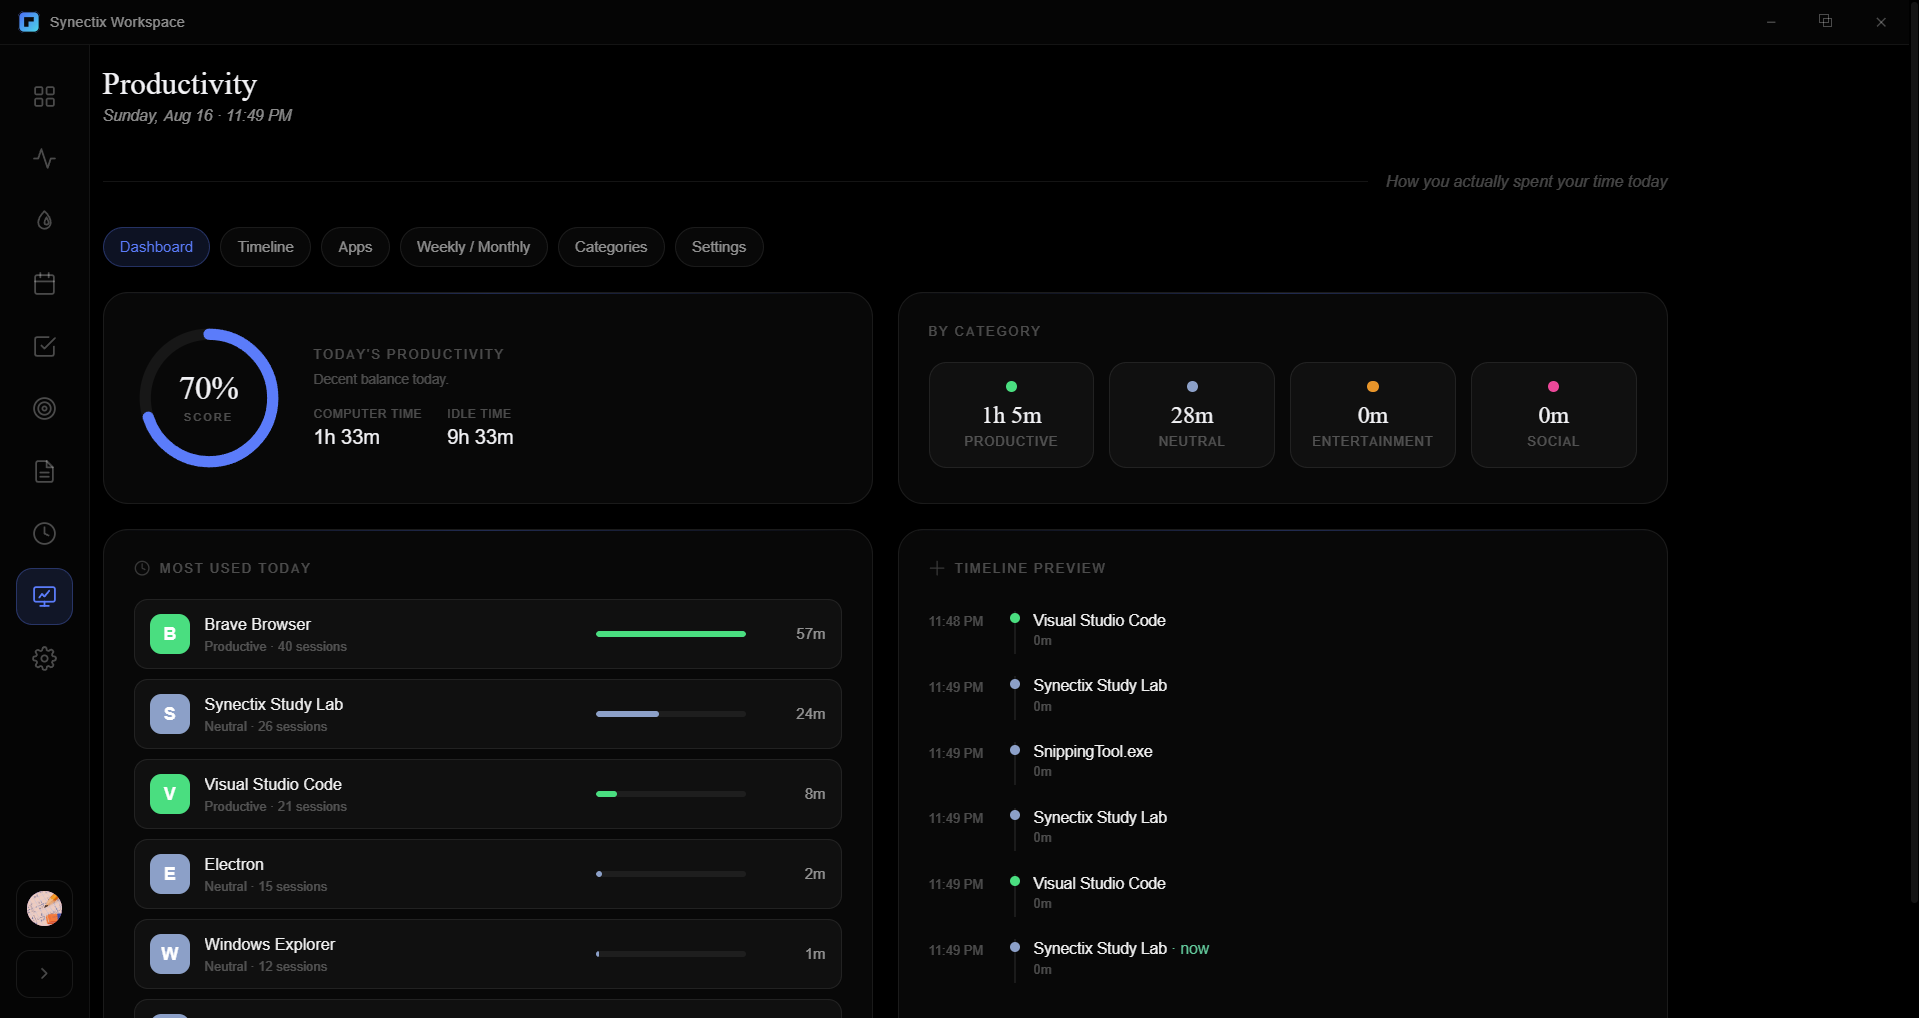Click the Synectix Study Lab usage progress bar
This screenshot has height=1018, width=1919.
(x=671, y=714)
